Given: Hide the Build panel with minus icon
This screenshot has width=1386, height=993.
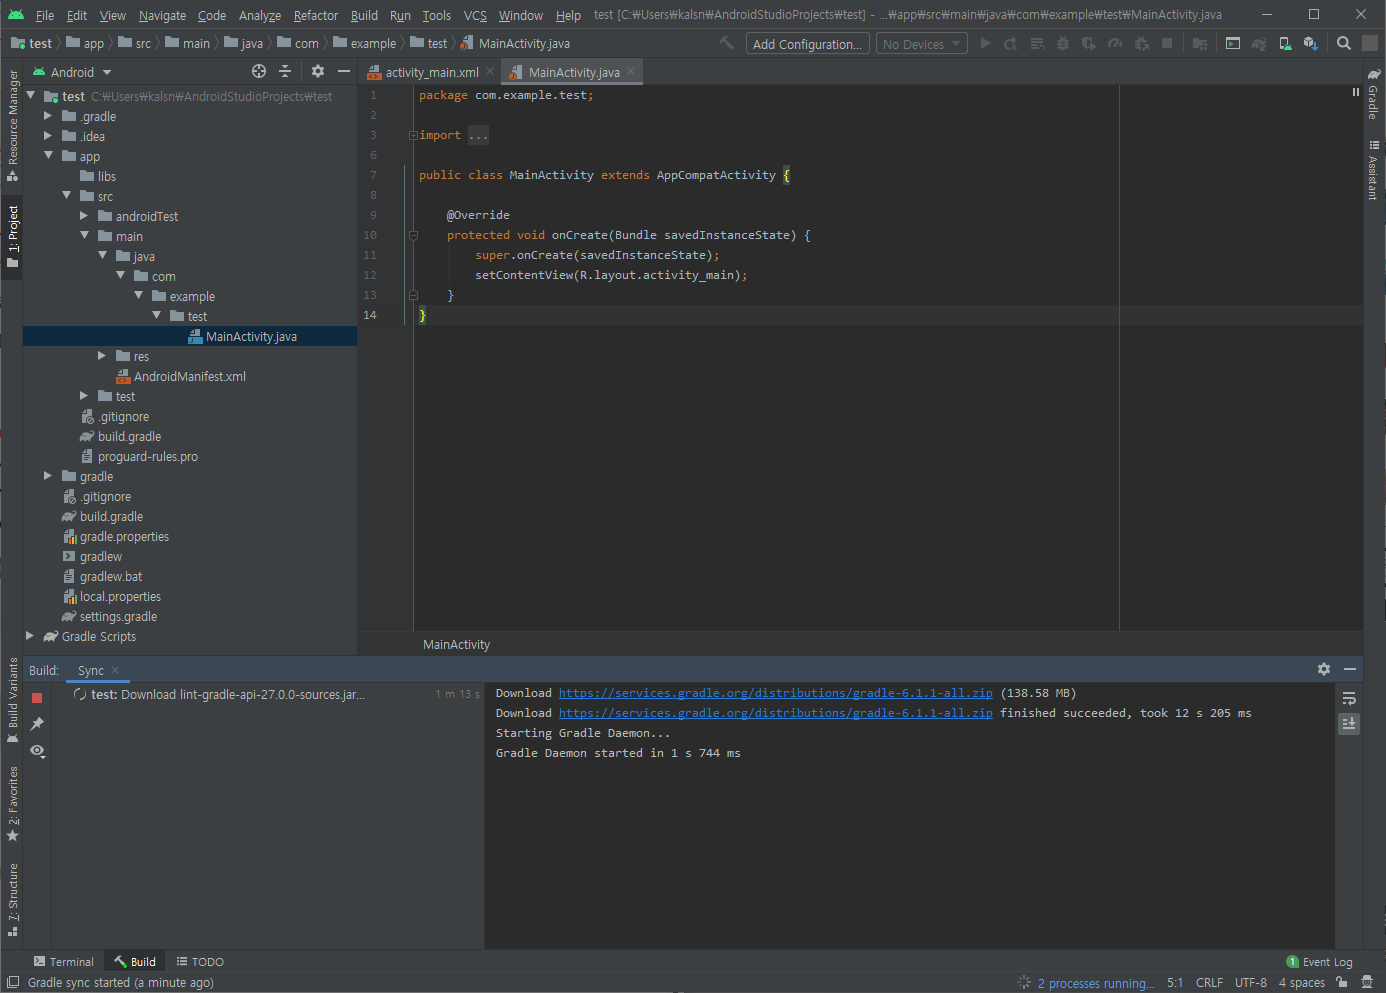Looking at the screenshot, I should pos(1350,669).
